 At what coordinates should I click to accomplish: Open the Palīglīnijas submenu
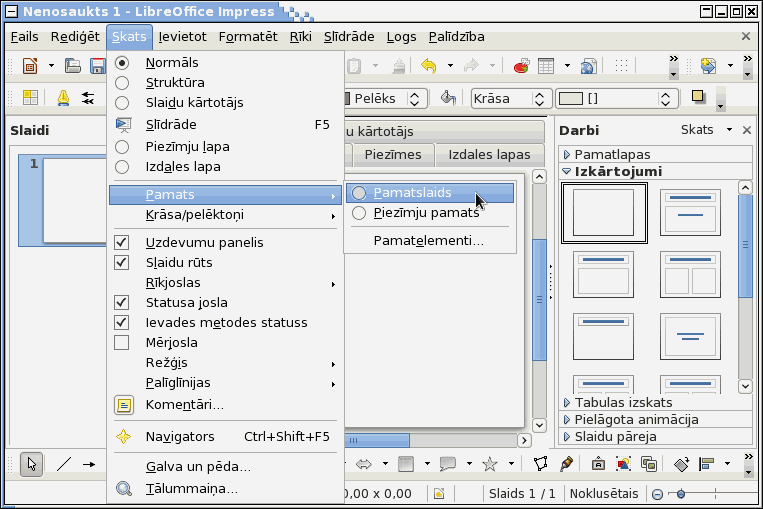click(225, 383)
